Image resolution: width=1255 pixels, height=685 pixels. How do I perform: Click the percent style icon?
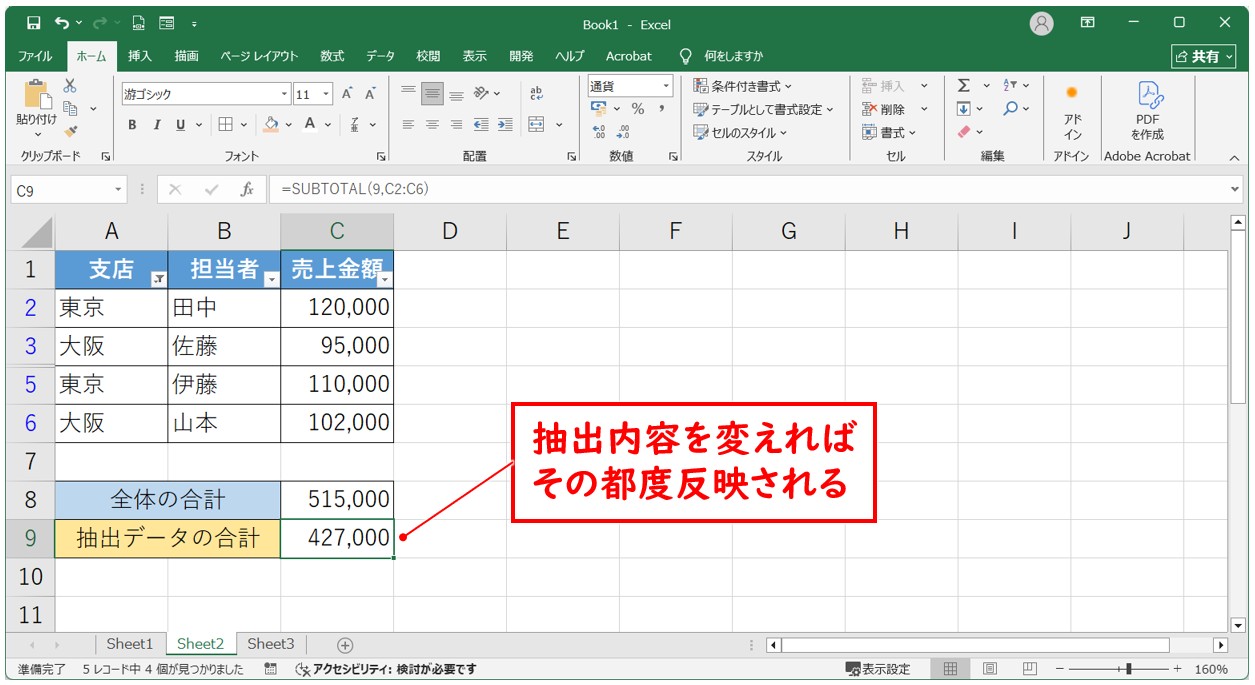coord(637,109)
